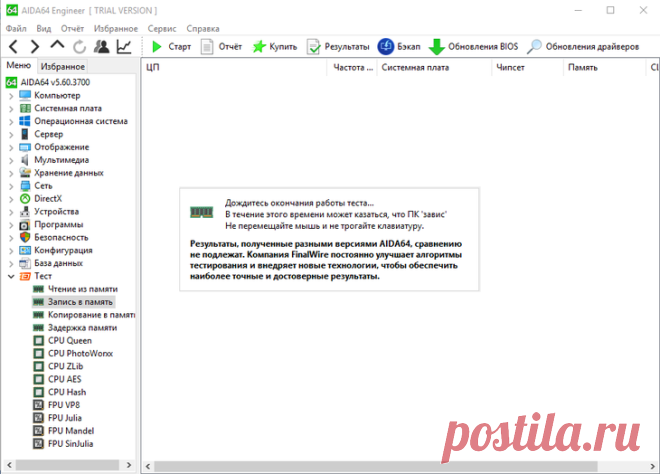
Task: Open the graph chart icon in the toolbar
Action: (124, 46)
